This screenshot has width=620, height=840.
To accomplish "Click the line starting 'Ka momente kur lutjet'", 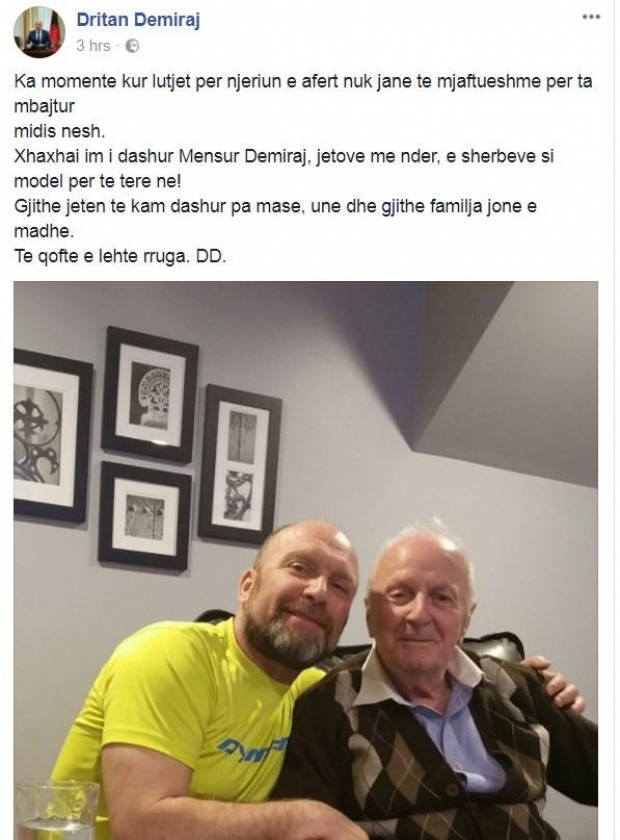I will pos(303,82).
